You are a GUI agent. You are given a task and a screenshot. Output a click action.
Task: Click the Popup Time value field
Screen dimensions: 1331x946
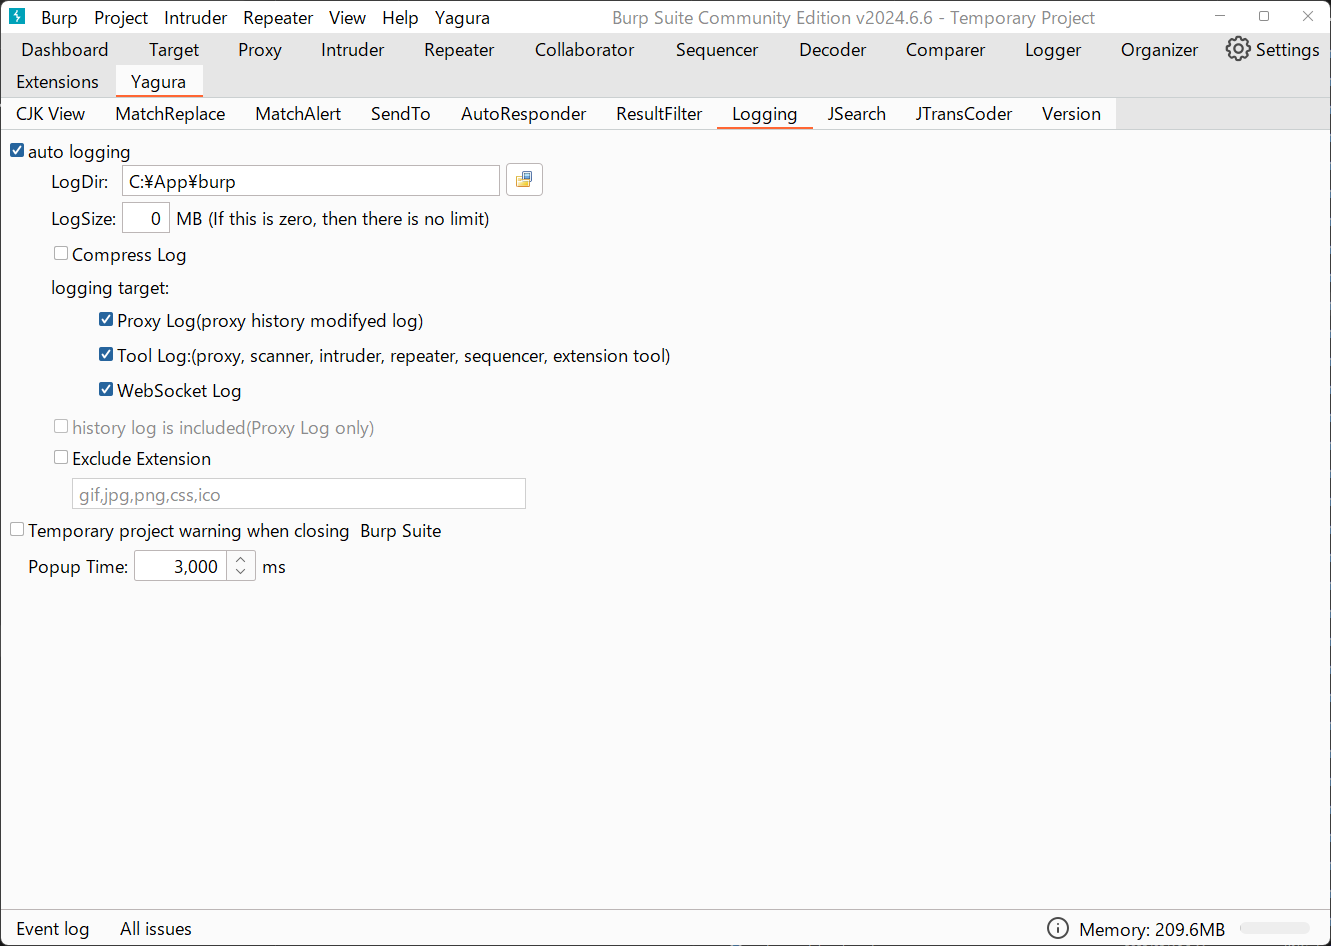tap(183, 567)
